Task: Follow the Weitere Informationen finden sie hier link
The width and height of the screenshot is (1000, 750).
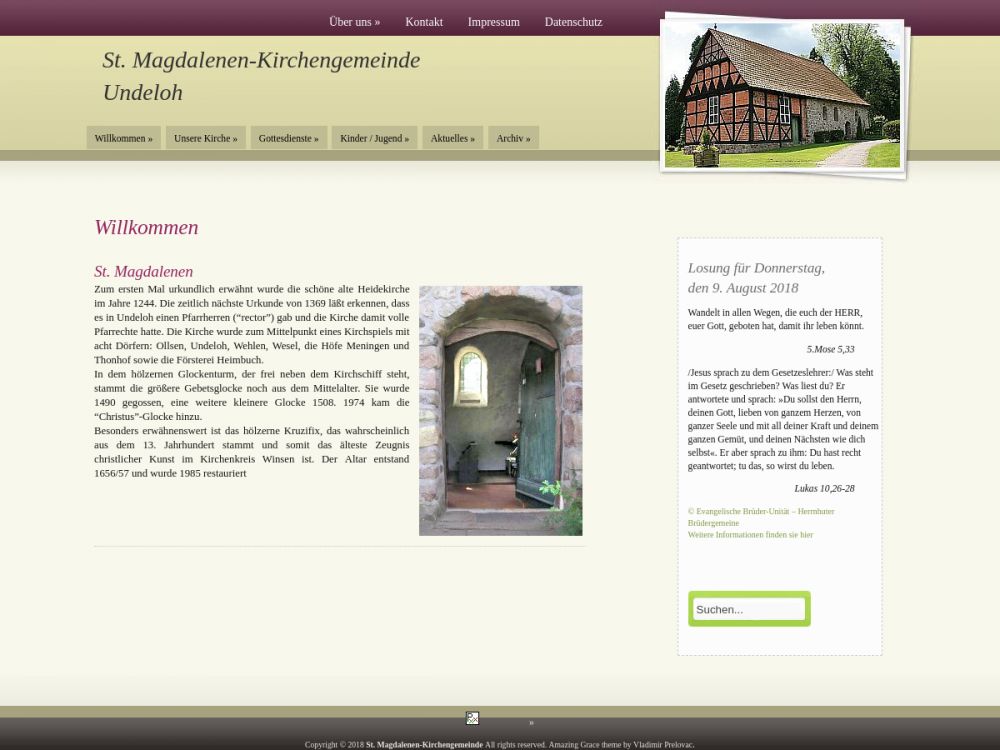Action: tap(750, 535)
